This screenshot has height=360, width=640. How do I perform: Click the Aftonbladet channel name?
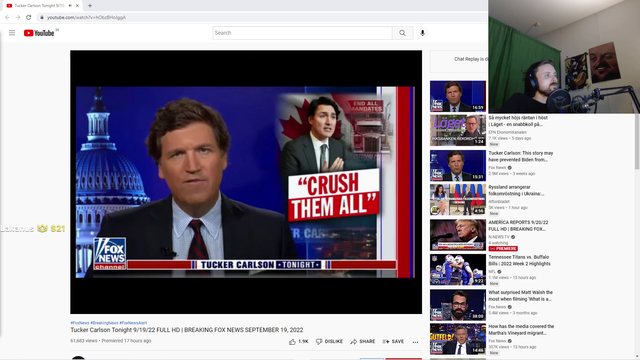coord(499,202)
